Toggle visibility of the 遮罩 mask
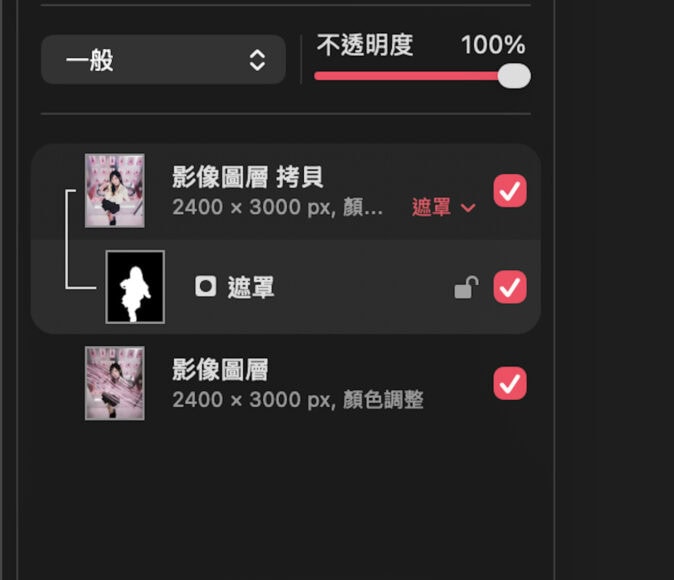Image resolution: width=674 pixels, height=580 pixels. 510,287
